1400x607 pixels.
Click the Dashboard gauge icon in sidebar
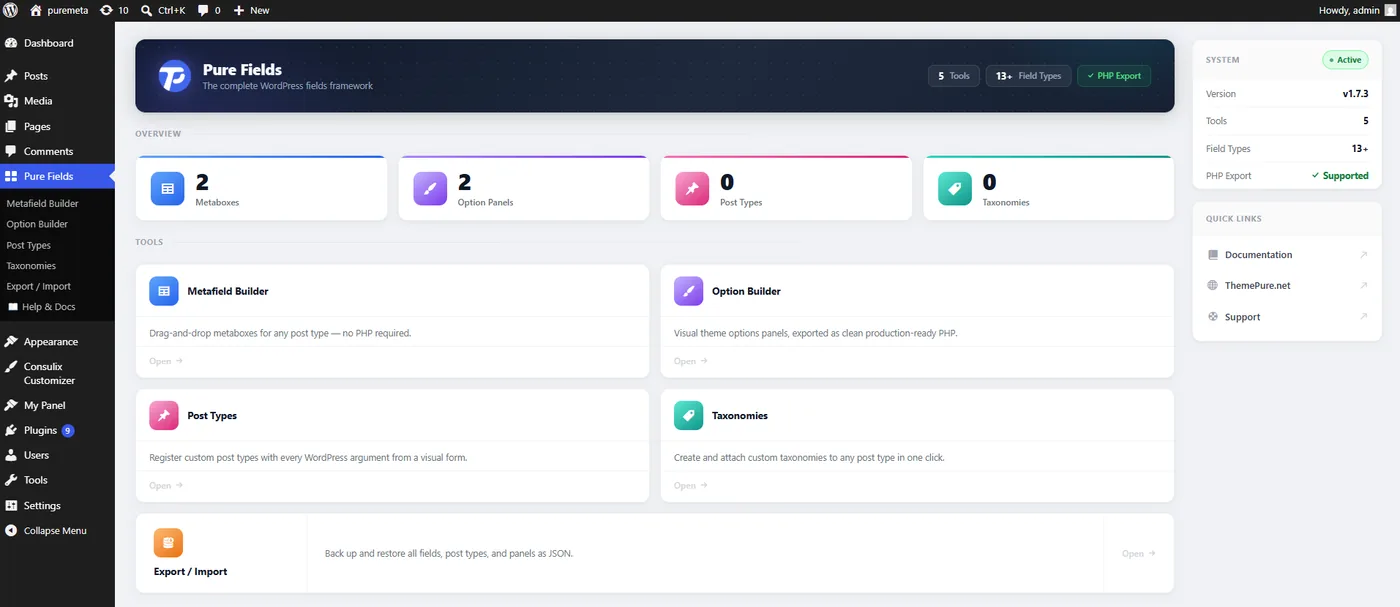[x=11, y=43]
